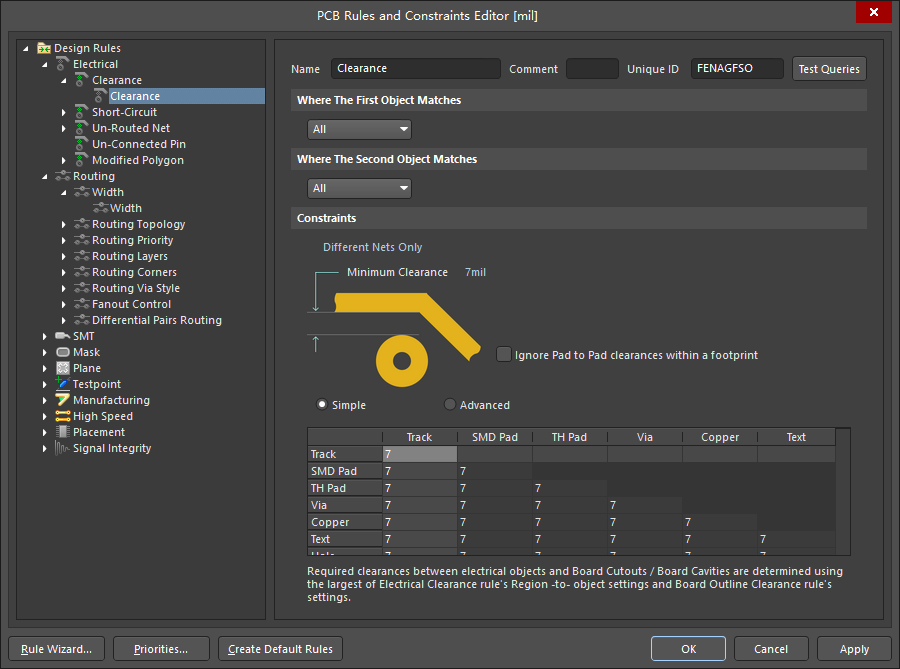Expand the Routing Topology node
Viewport: 900px width, 669px height.
tap(64, 224)
